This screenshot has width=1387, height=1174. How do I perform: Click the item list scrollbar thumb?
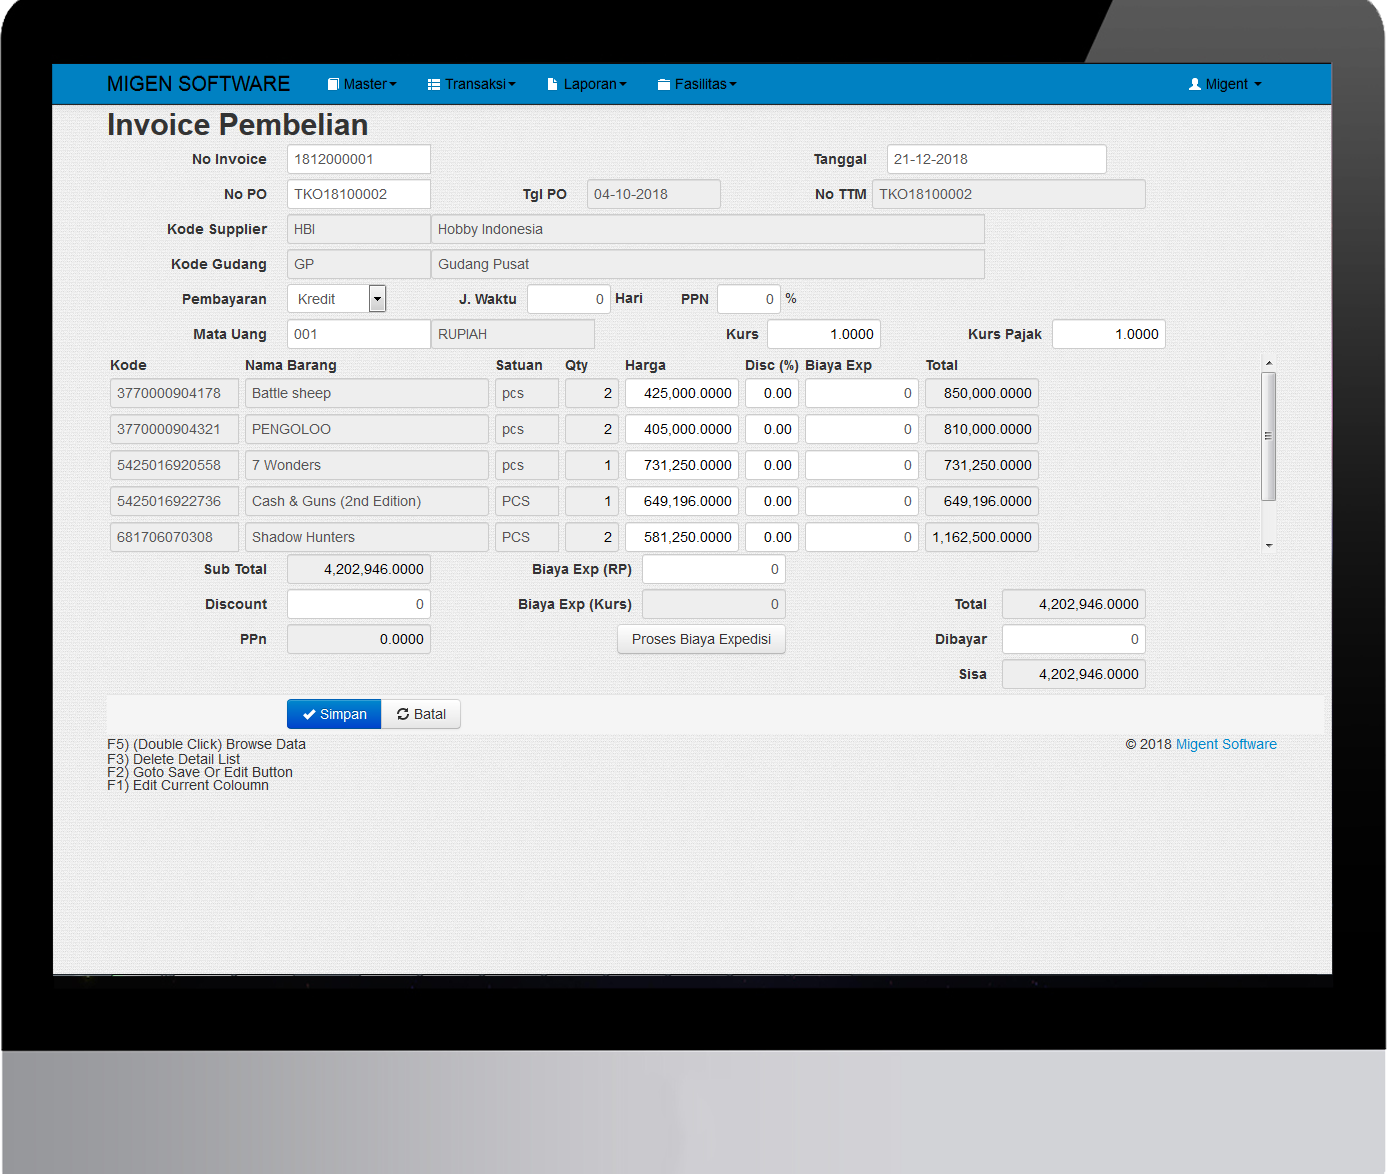[1268, 436]
